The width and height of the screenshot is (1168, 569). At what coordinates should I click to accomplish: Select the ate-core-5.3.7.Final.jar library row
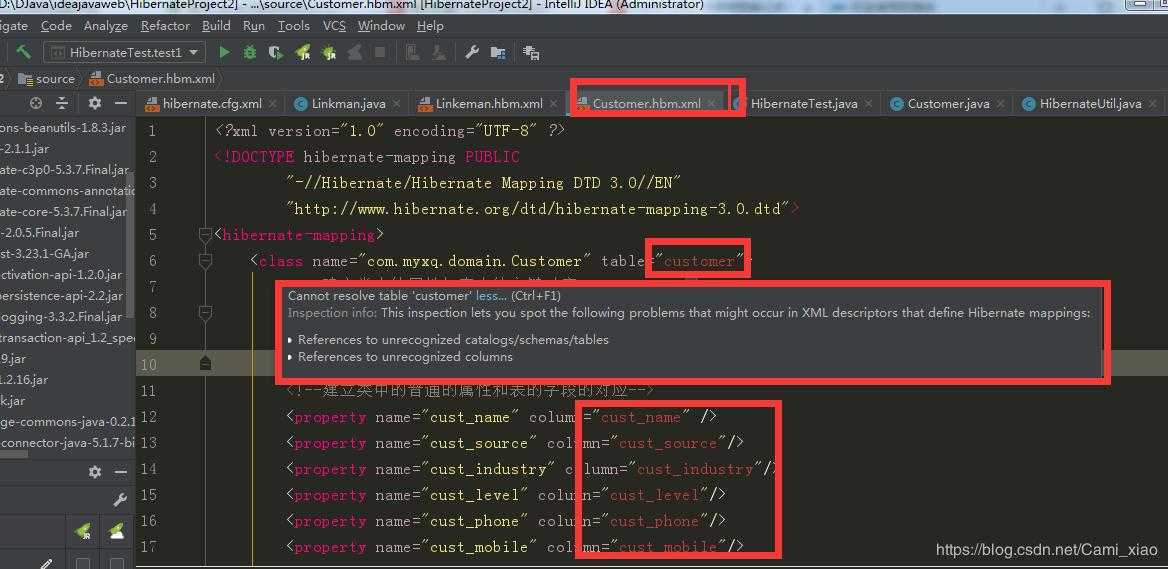click(x=64, y=212)
